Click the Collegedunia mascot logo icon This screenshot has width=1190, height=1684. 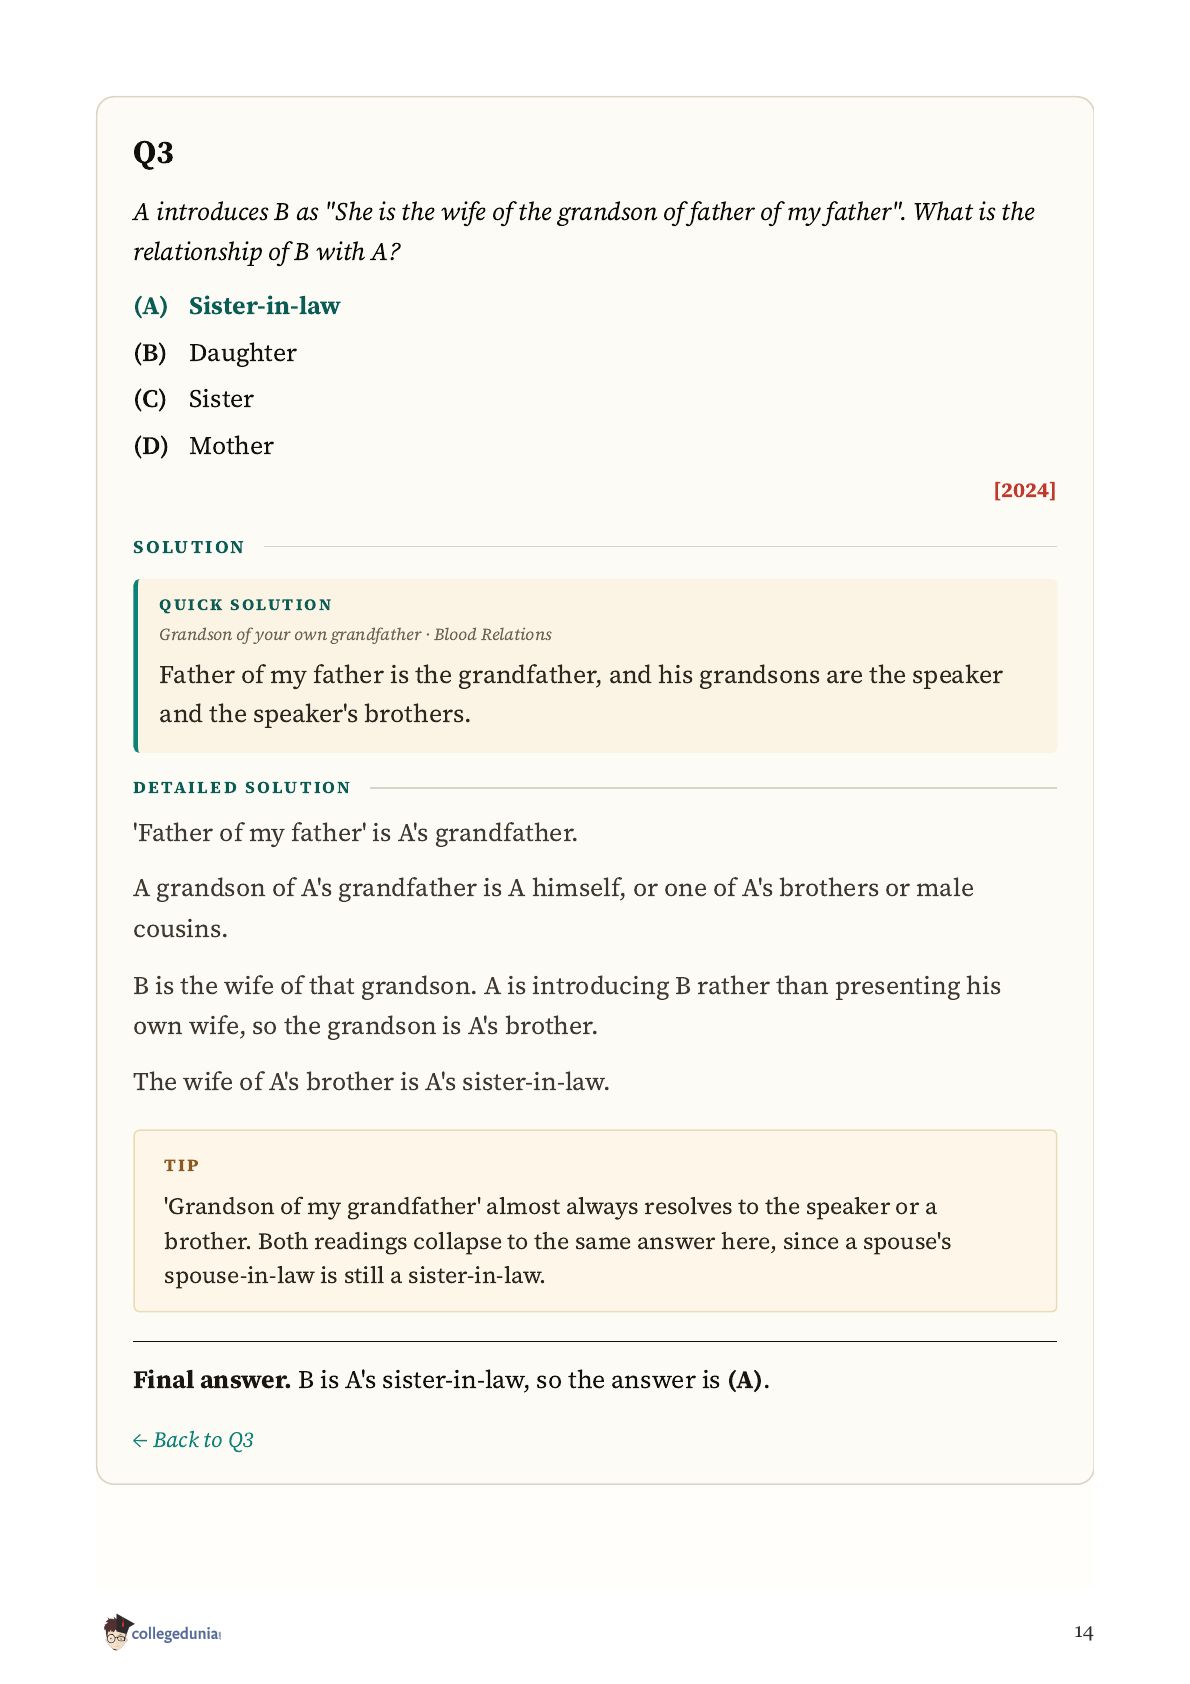click(117, 1632)
